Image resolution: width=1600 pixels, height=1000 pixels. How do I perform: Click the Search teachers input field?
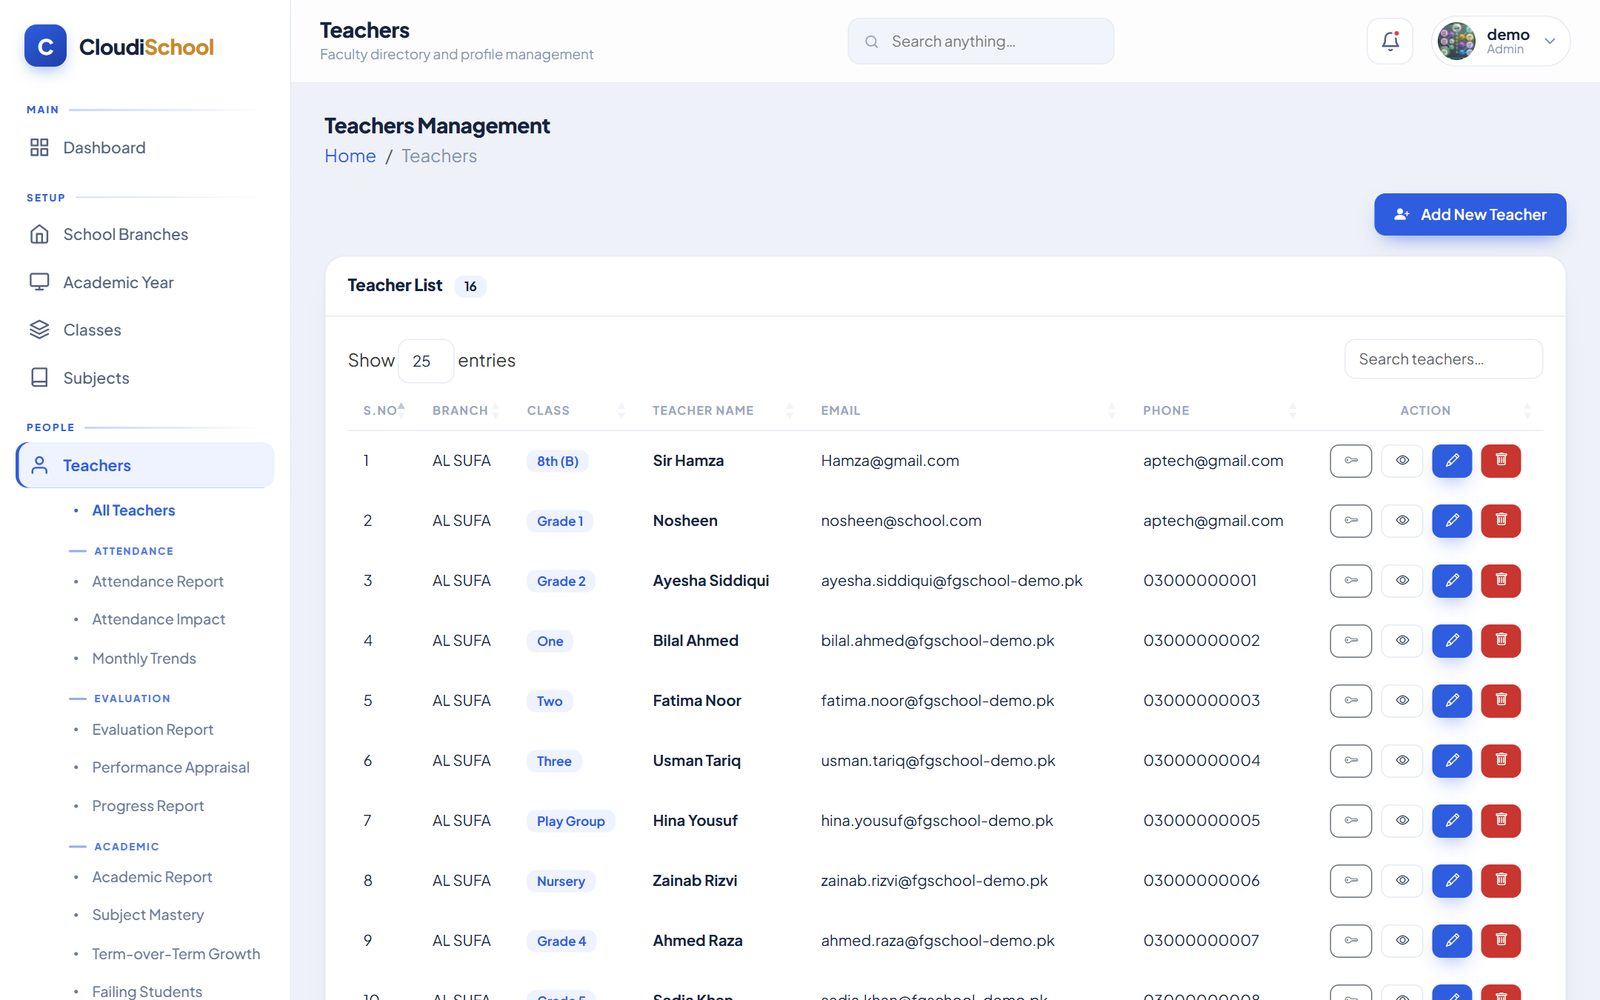pos(1443,359)
